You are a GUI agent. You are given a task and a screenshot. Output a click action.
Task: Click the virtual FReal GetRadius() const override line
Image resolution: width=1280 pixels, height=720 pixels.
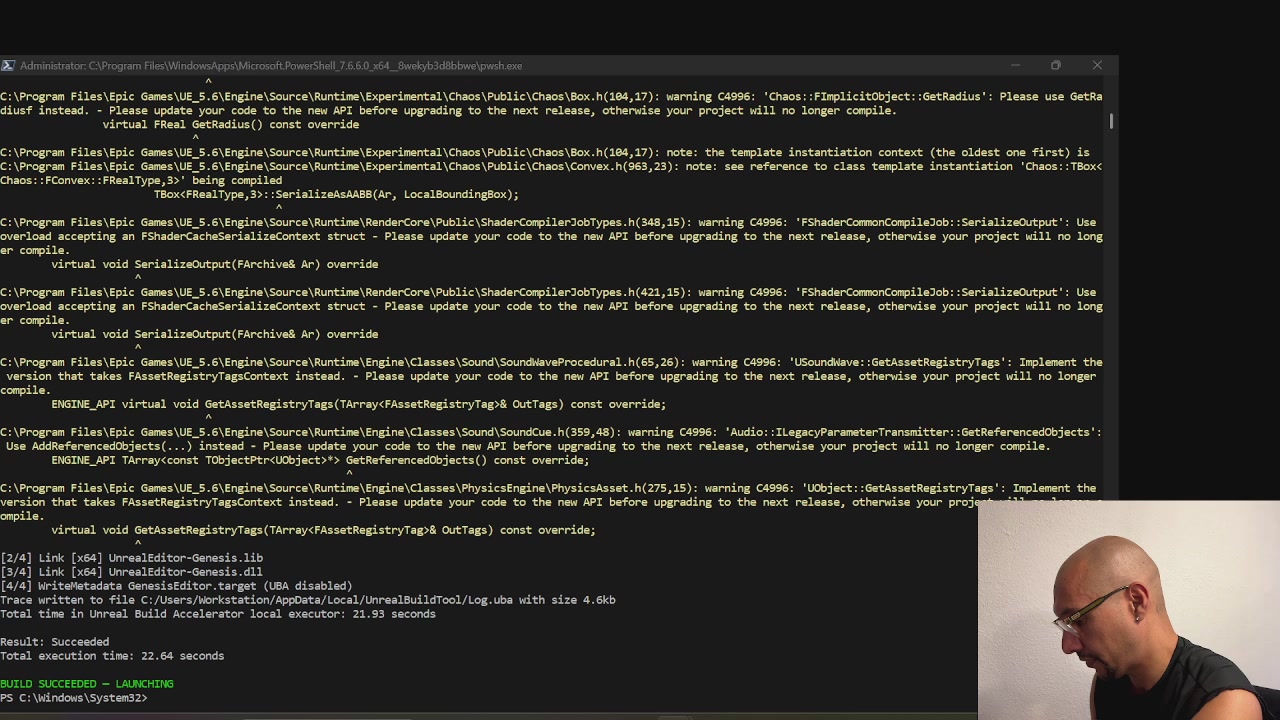231,125
